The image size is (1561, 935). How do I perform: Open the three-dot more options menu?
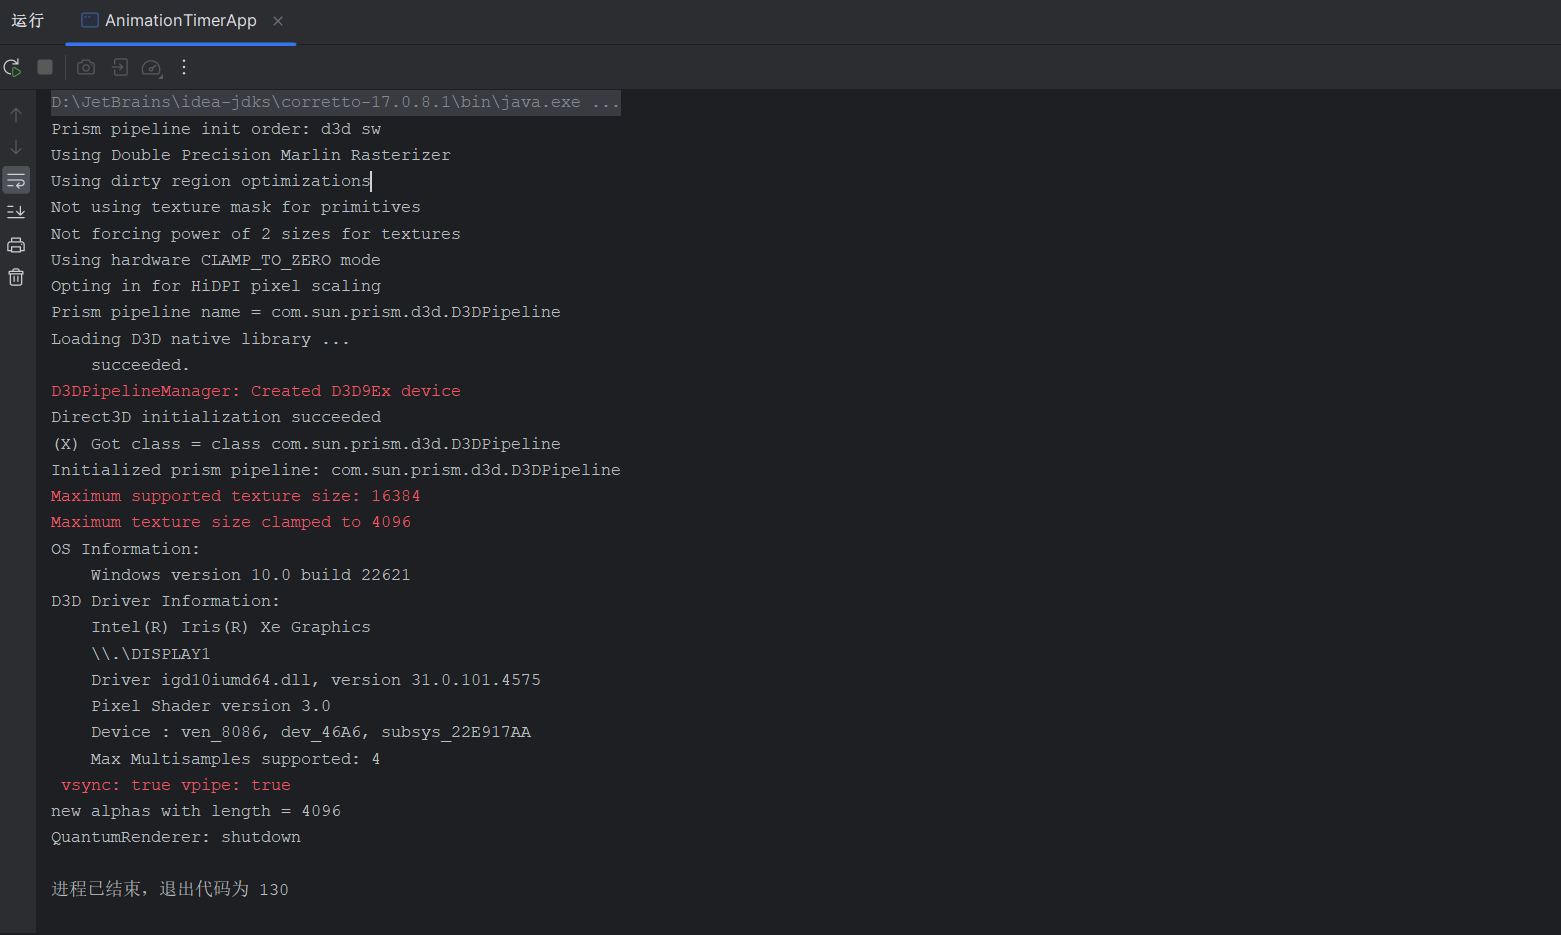pyautogui.click(x=184, y=67)
